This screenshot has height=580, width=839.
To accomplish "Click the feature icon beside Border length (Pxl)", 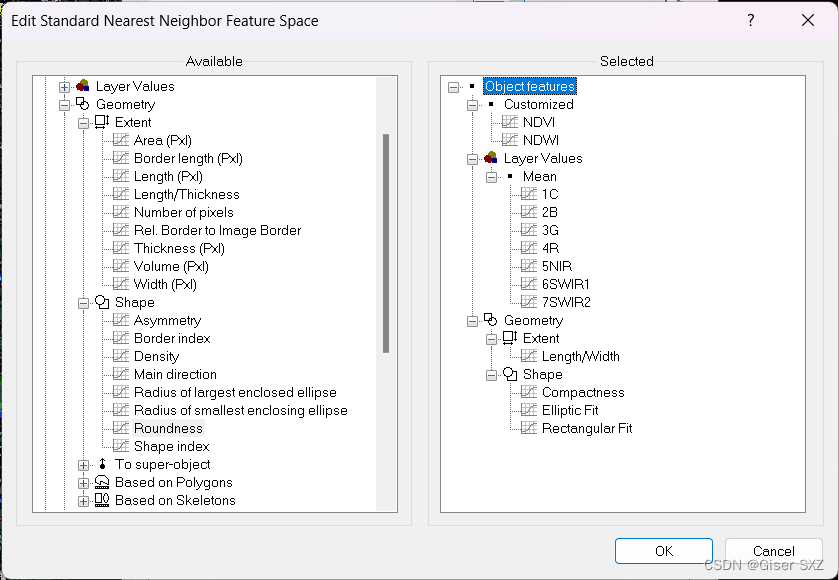I will tap(121, 158).
